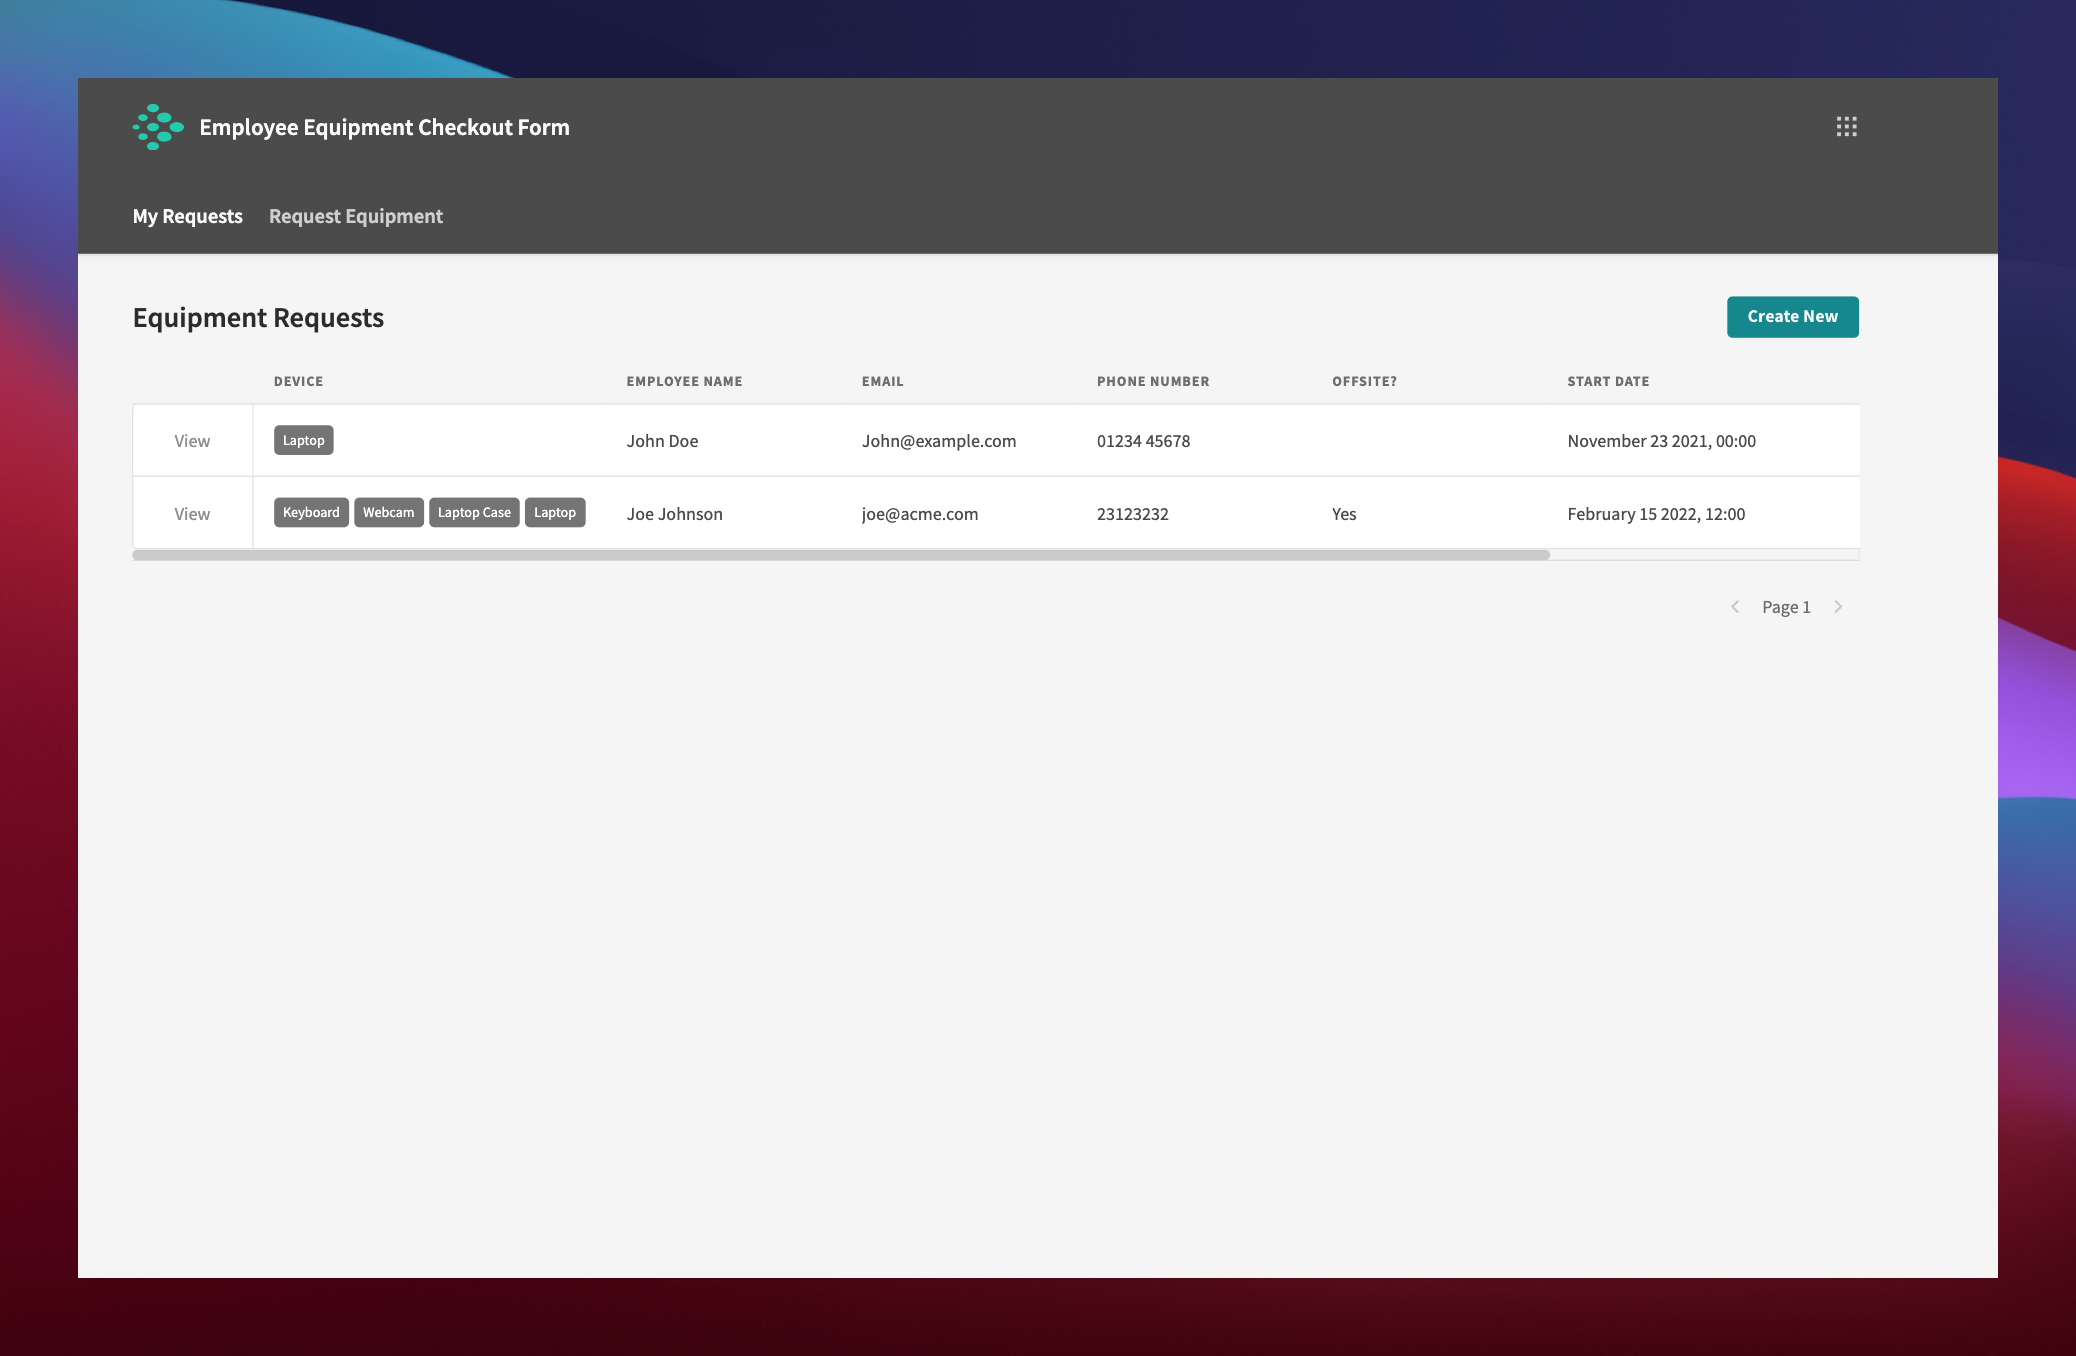Image resolution: width=2076 pixels, height=1356 pixels.
Task: View John Doe's request
Action: [192, 441]
